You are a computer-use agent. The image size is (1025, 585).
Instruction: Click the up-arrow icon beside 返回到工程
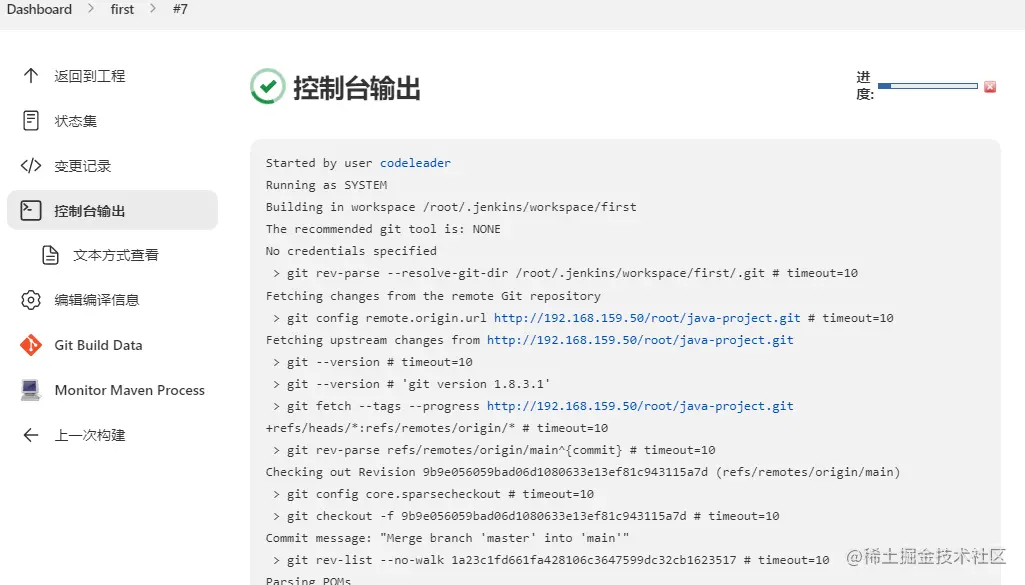[31, 76]
